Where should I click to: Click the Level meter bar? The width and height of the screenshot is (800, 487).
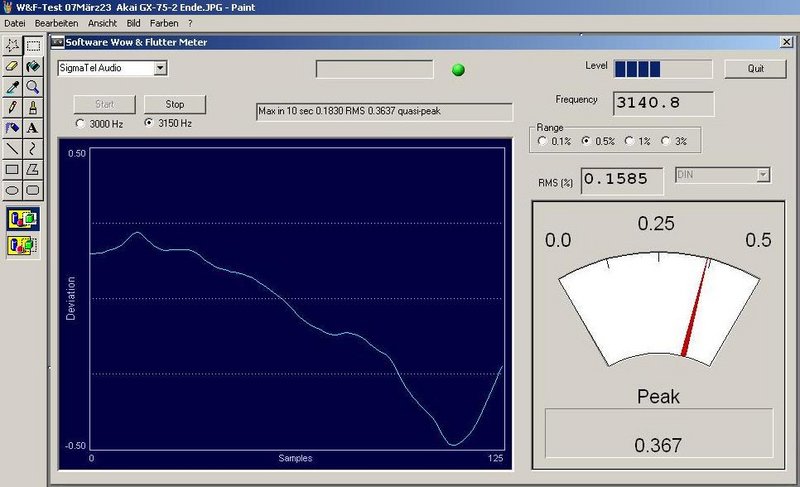pos(663,69)
